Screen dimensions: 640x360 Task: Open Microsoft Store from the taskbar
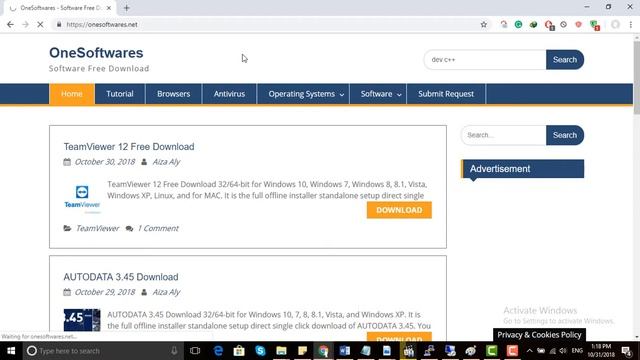239,351
